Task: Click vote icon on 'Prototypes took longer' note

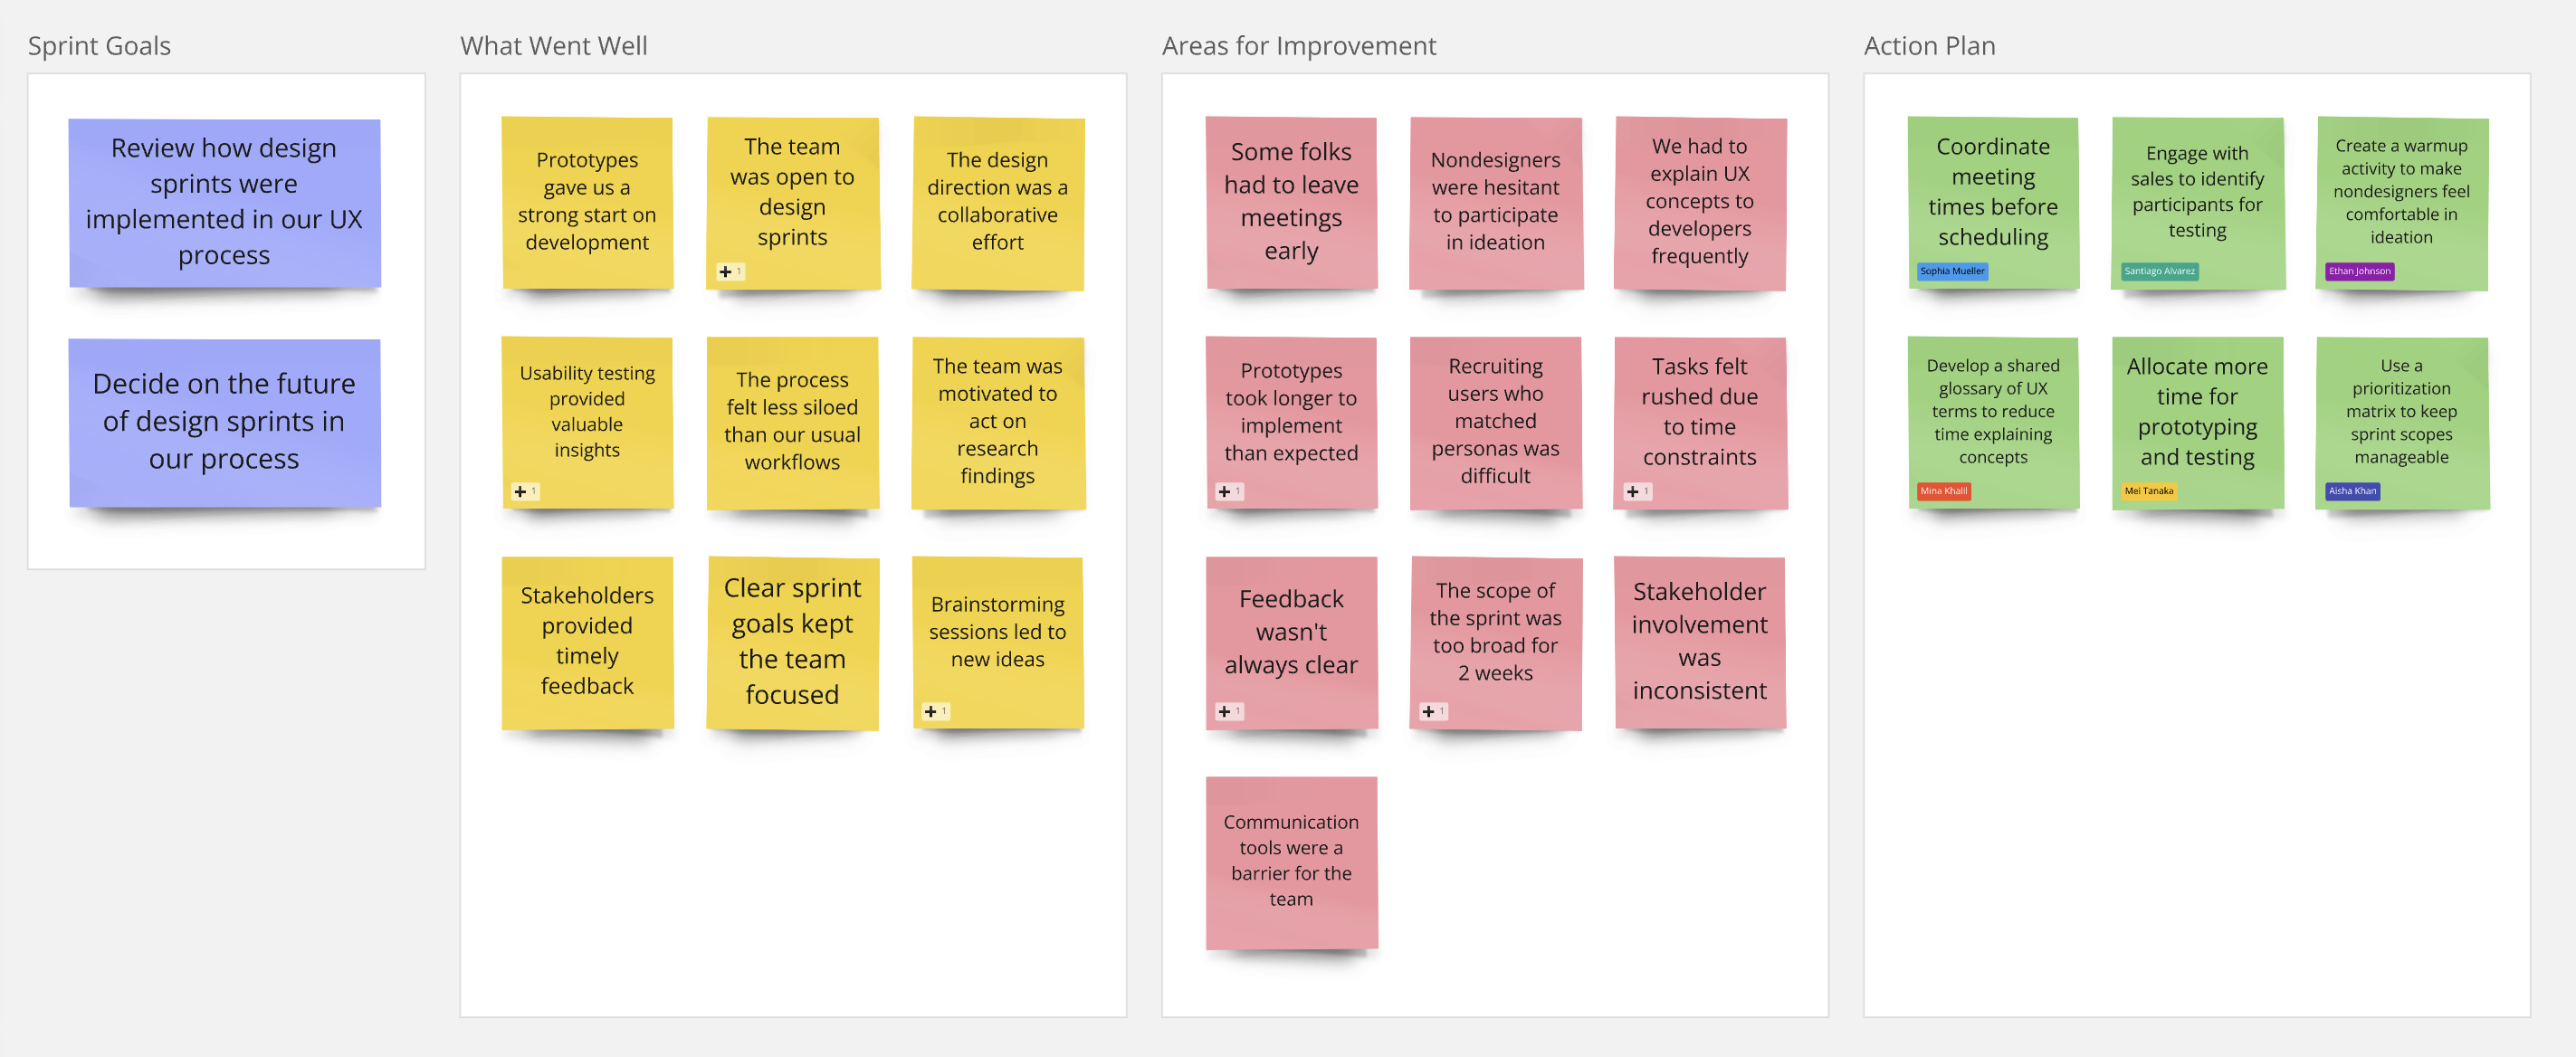Action: pos(1228,492)
